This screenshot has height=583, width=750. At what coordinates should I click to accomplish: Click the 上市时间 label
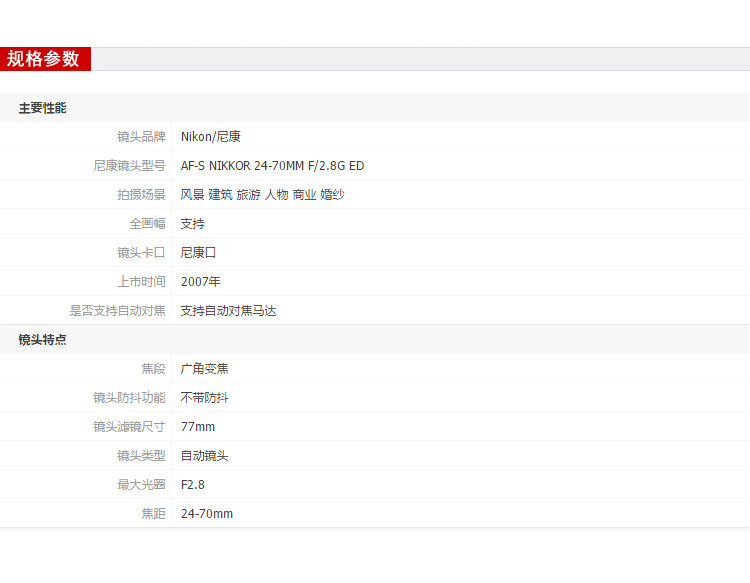point(141,282)
